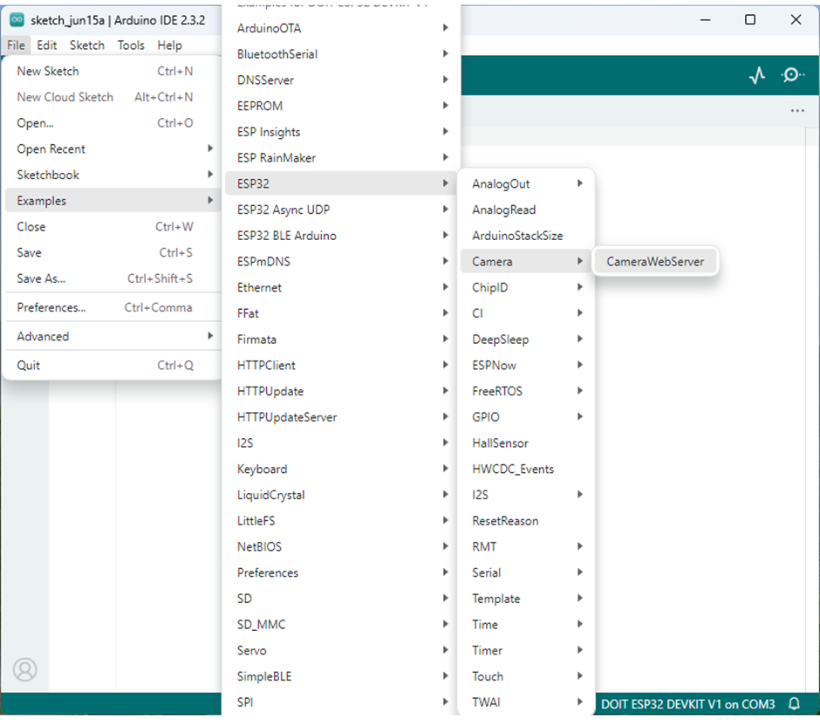This screenshot has width=820, height=720.
Task: Expand the DeepSleep submenu
Action: (526, 339)
